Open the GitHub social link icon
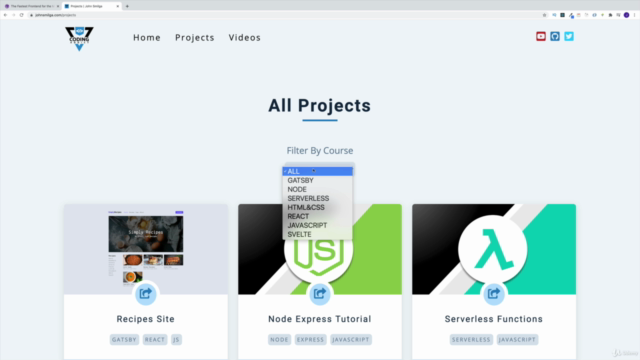This screenshot has width=640, height=360. coord(555,36)
